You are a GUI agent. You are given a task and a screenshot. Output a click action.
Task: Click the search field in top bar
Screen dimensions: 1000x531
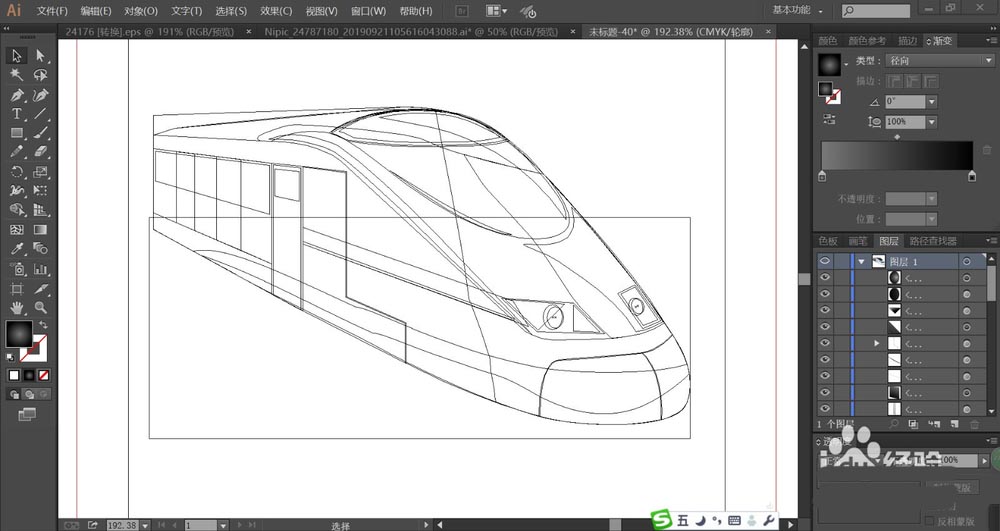(x=877, y=11)
